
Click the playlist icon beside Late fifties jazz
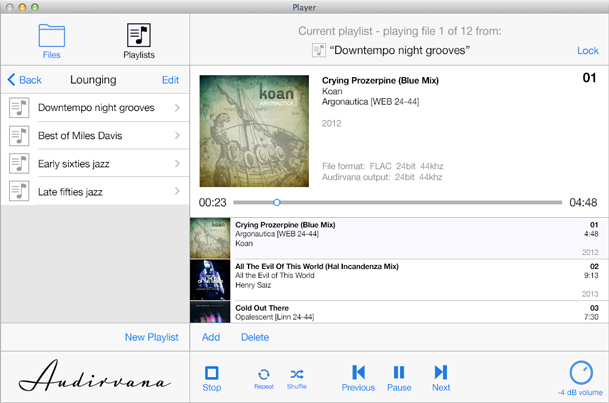[x=19, y=191]
